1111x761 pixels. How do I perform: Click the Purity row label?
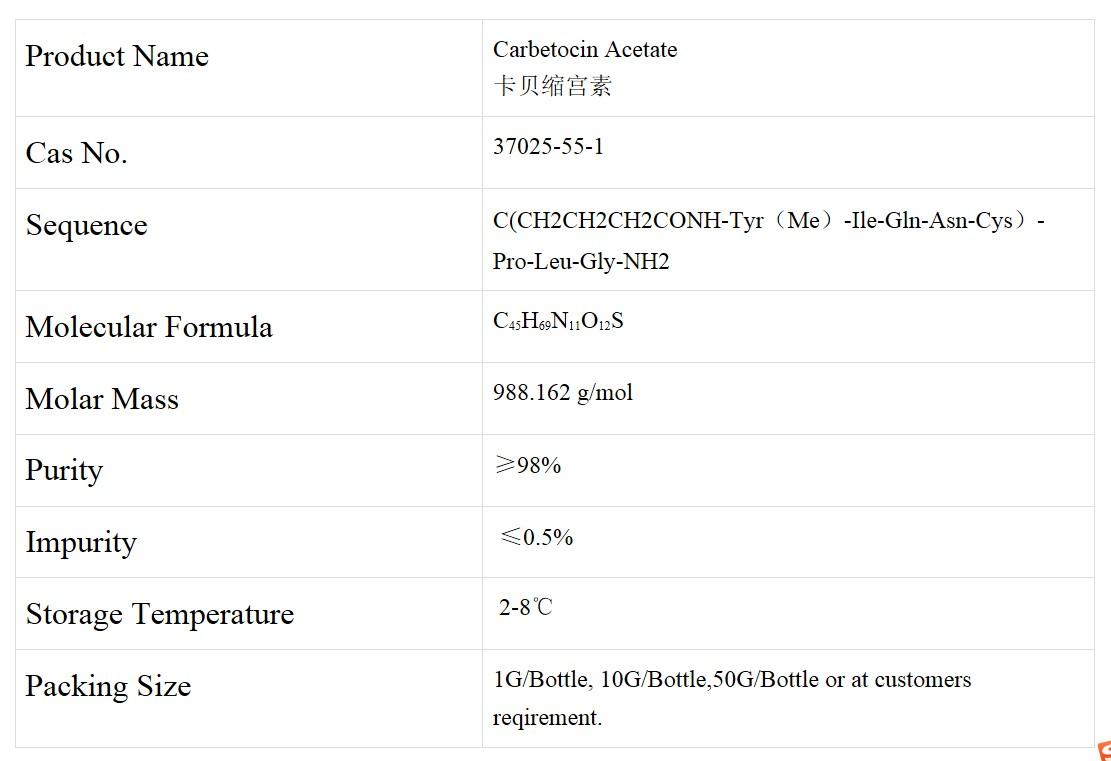[x=64, y=470]
